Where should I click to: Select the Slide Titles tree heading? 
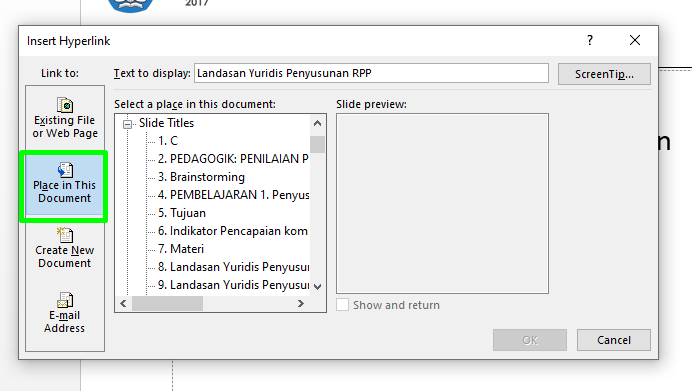tap(166, 123)
